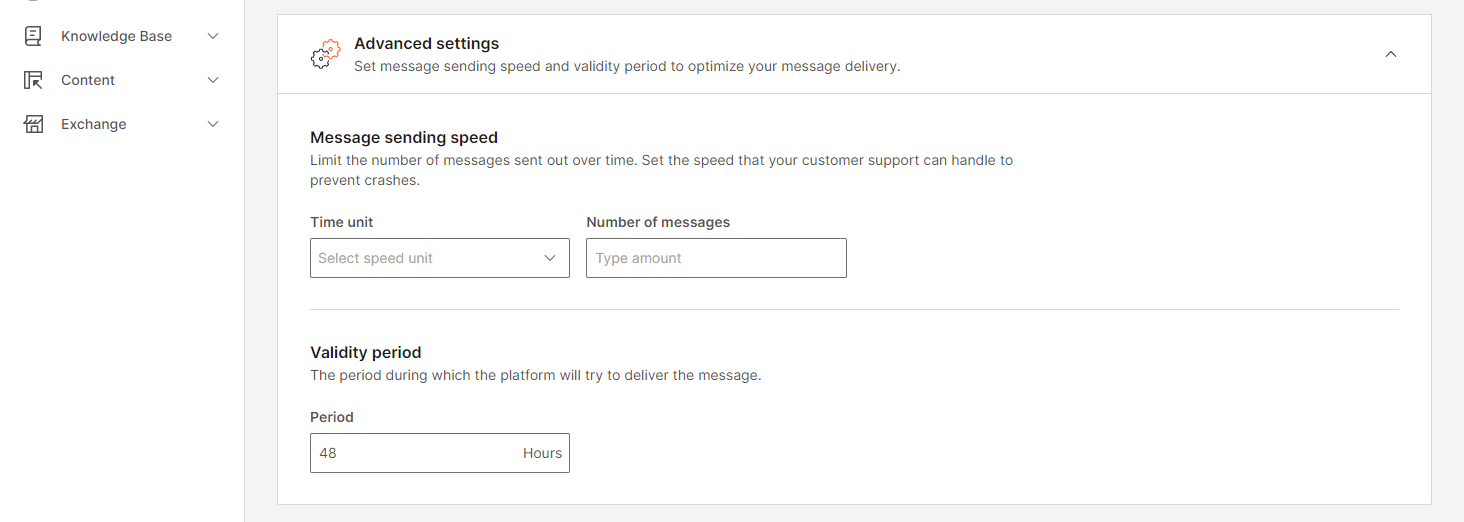1464x522 pixels.
Task: Expand the Knowledge Base menu chevron
Action: [212, 36]
